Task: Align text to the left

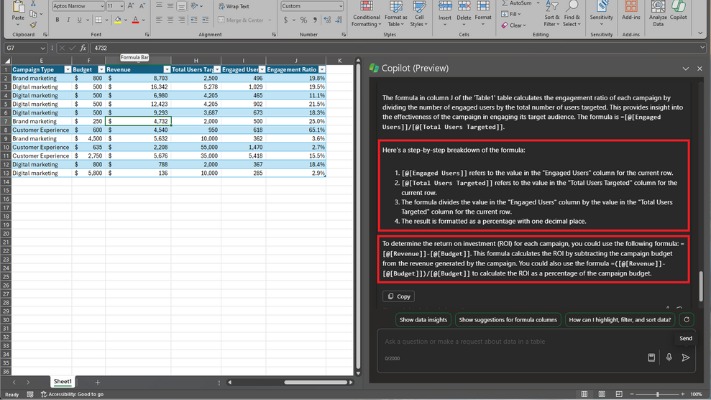Action: click(159, 20)
